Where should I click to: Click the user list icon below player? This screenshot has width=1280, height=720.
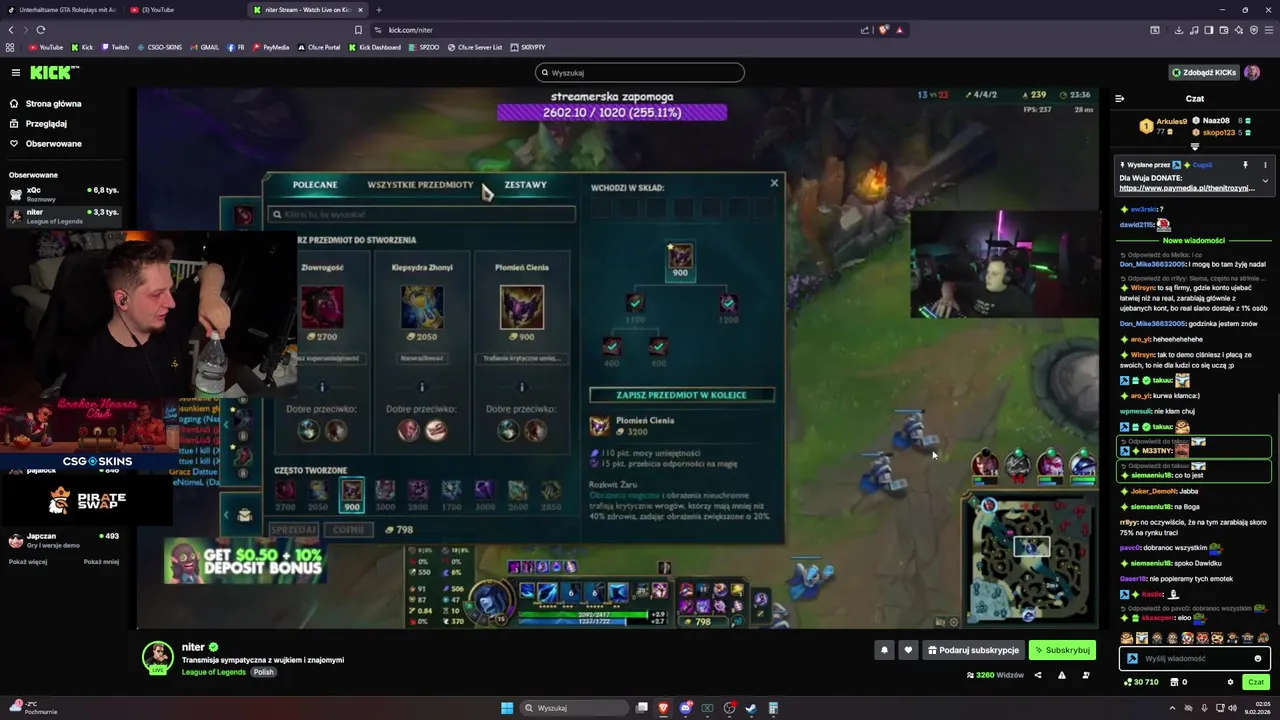tap(1086, 675)
